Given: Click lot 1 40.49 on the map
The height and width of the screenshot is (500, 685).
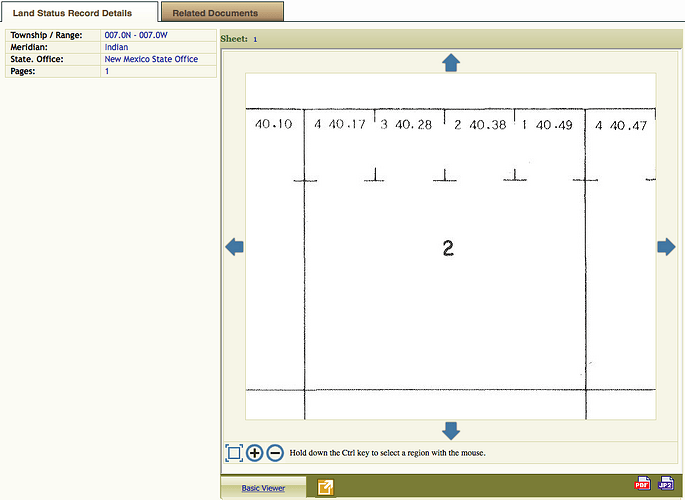Looking at the screenshot, I should click(x=547, y=125).
